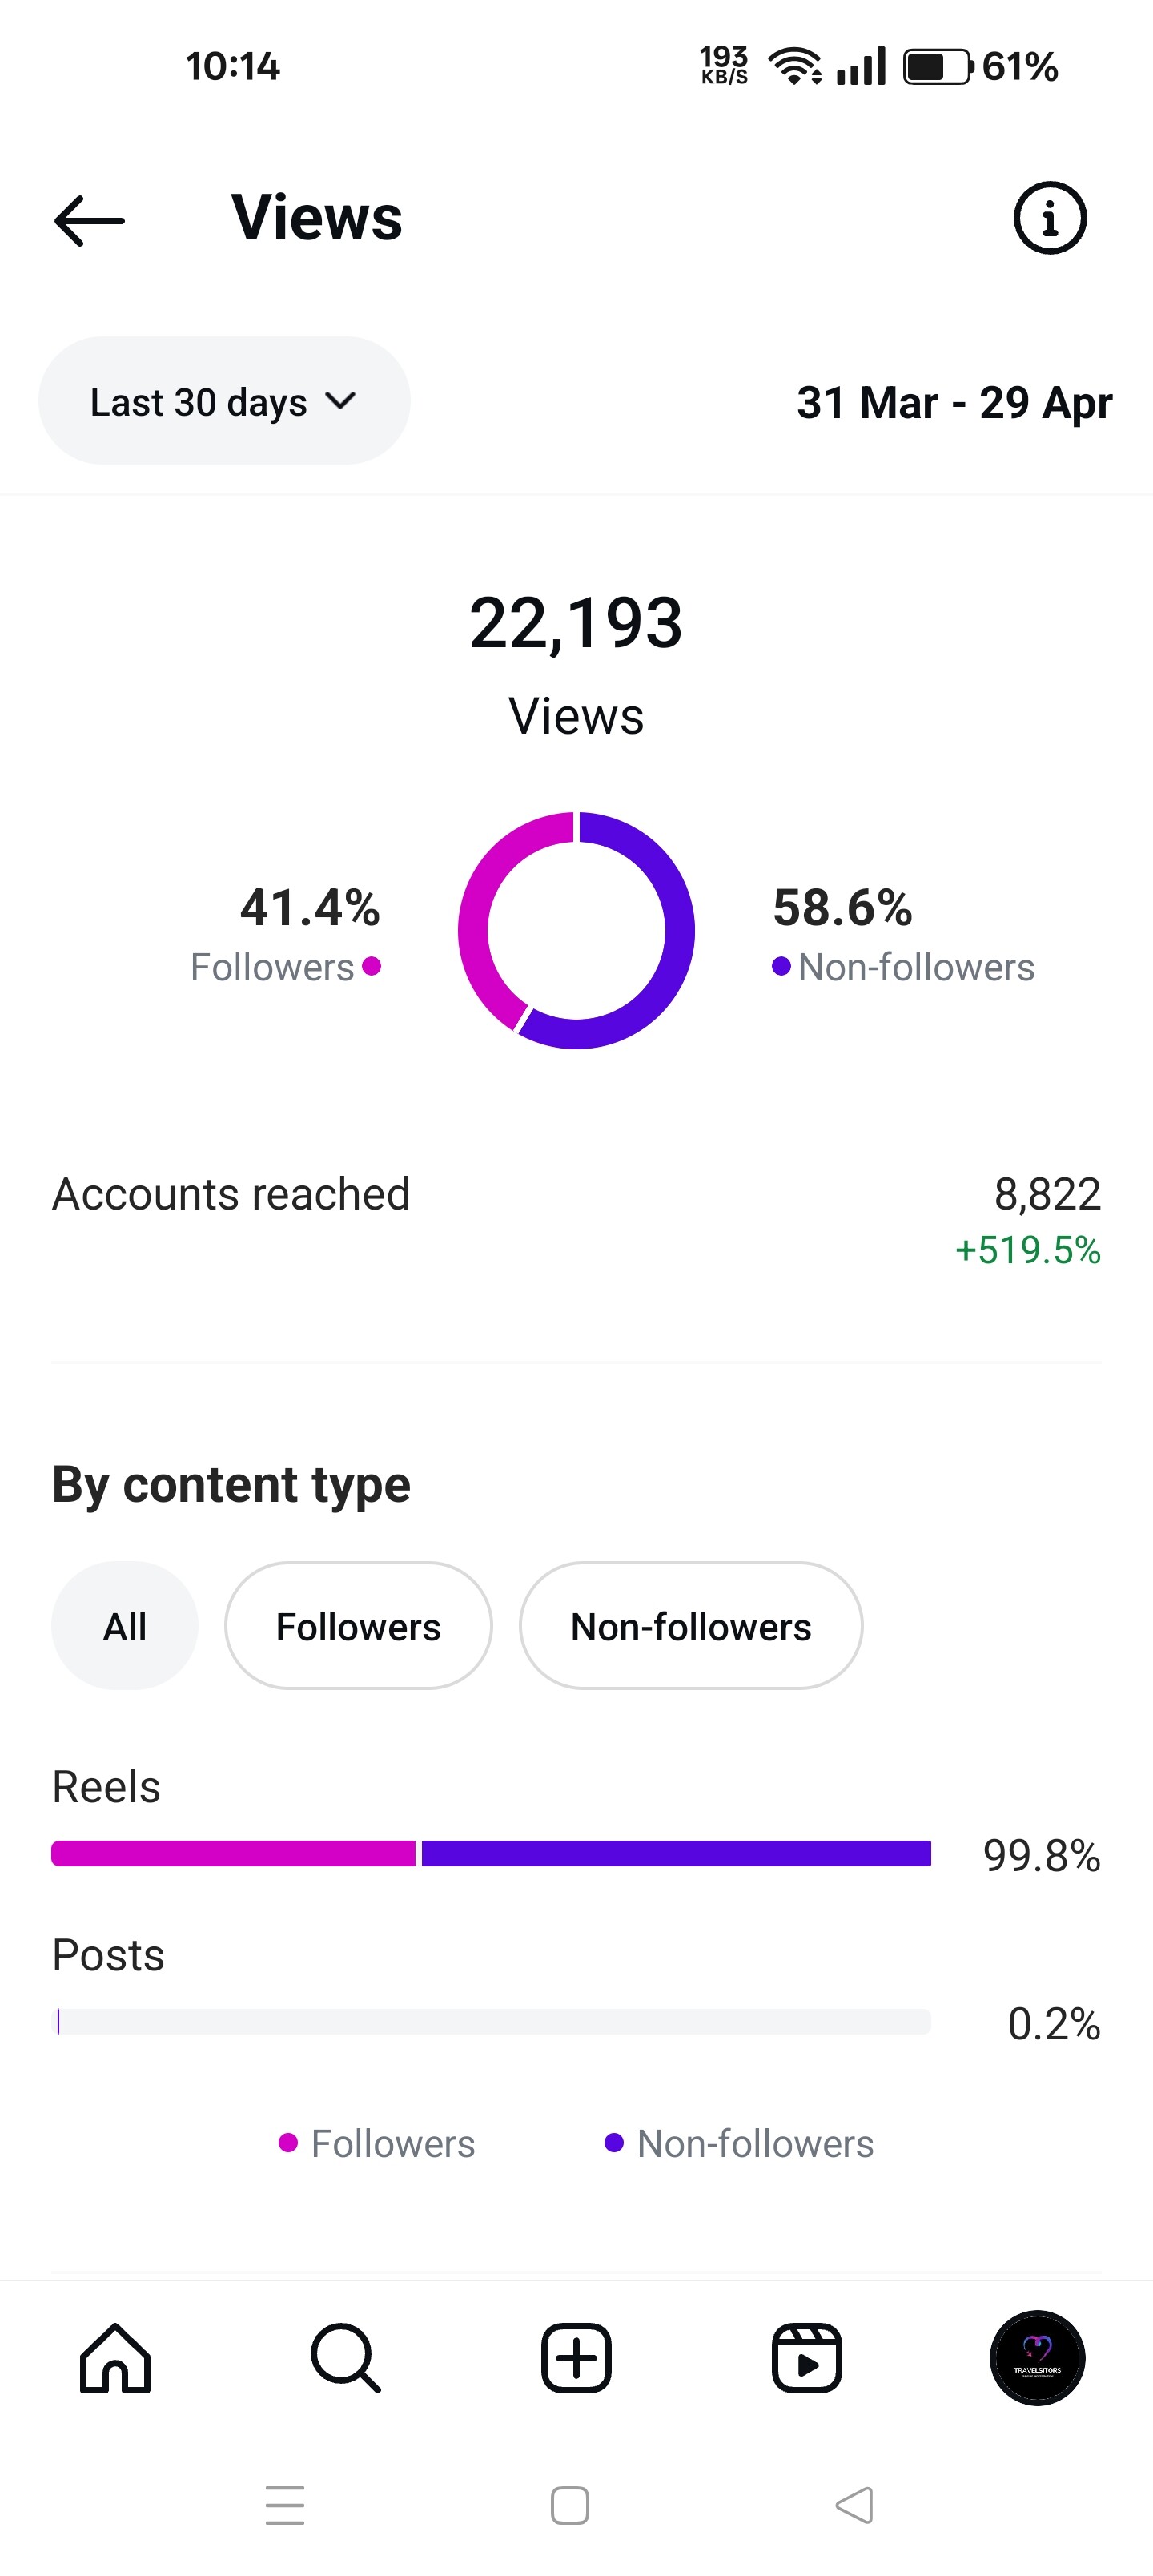This screenshot has width=1153, height=2576.
Task: Click the chevron next to Last 30 days
Action: tap(341, 401)
